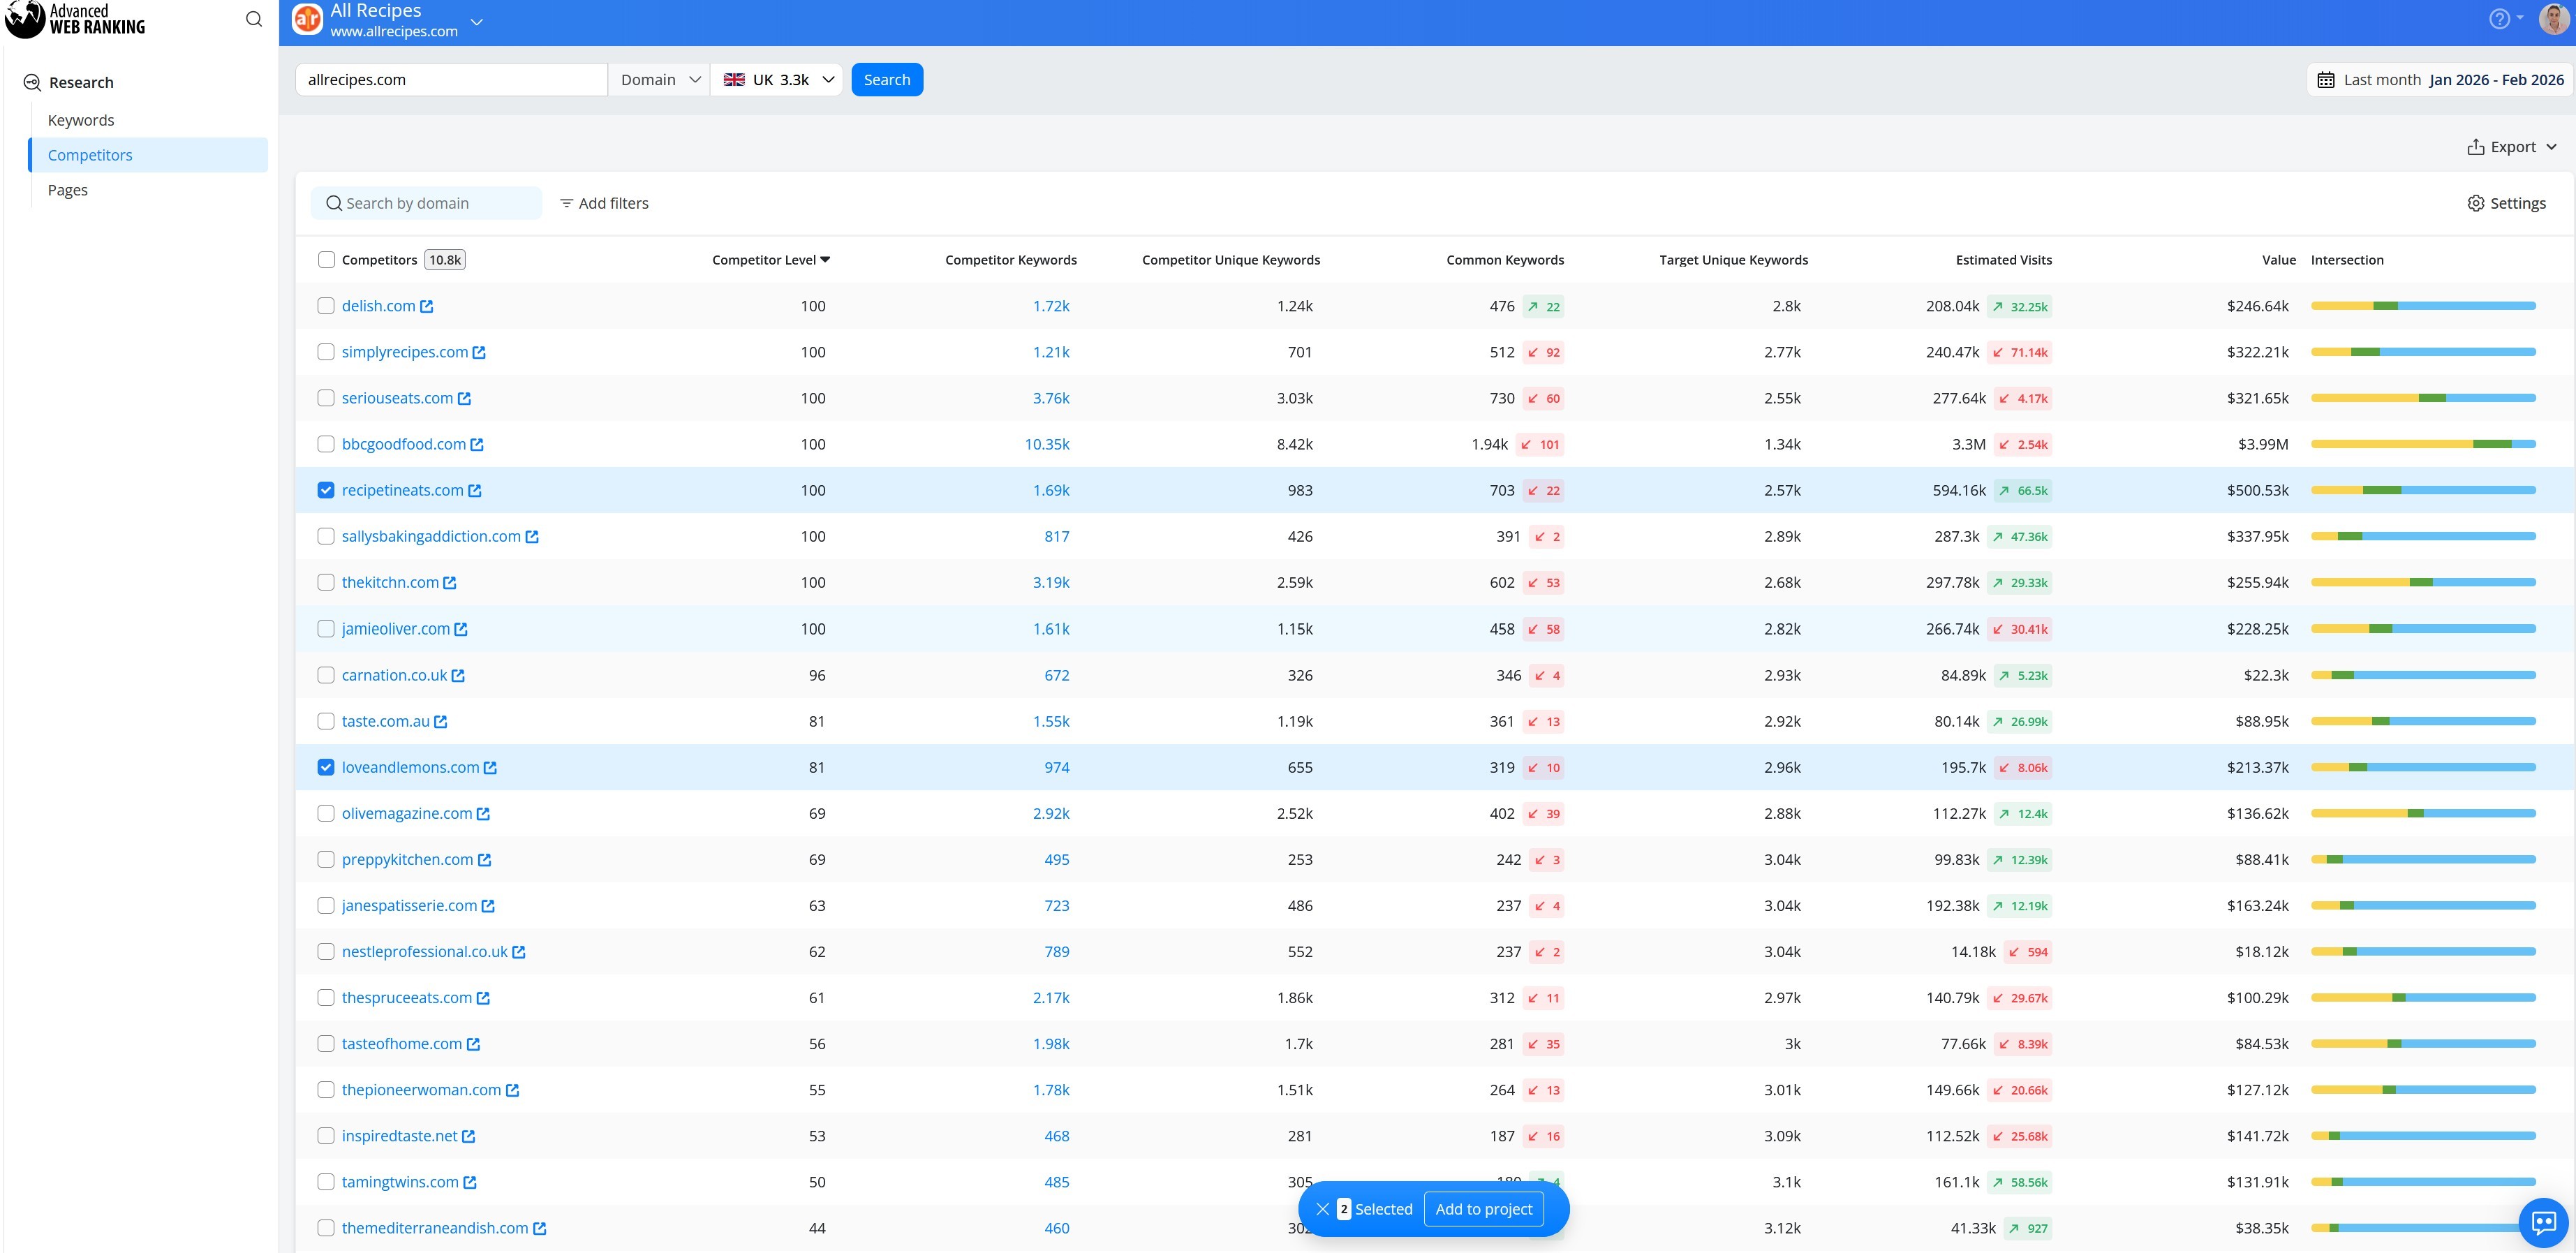Open carnation.co.uk external link icon
Image resolution: width=2576 pixels, height=1253 pixels.
click(x=458, y=676)
